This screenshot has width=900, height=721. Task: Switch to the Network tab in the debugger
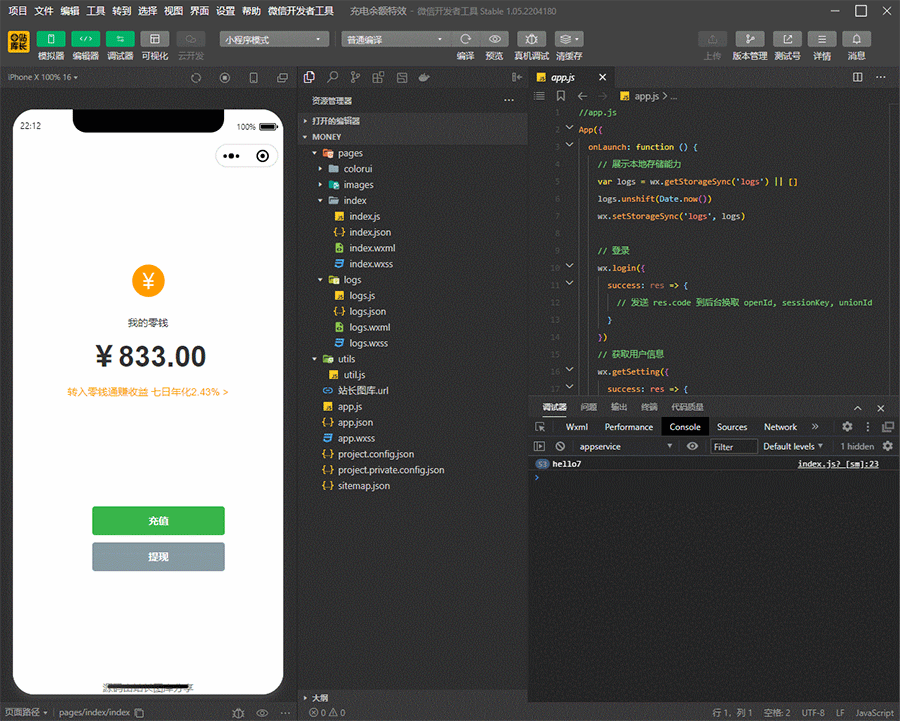click(780, 427)
